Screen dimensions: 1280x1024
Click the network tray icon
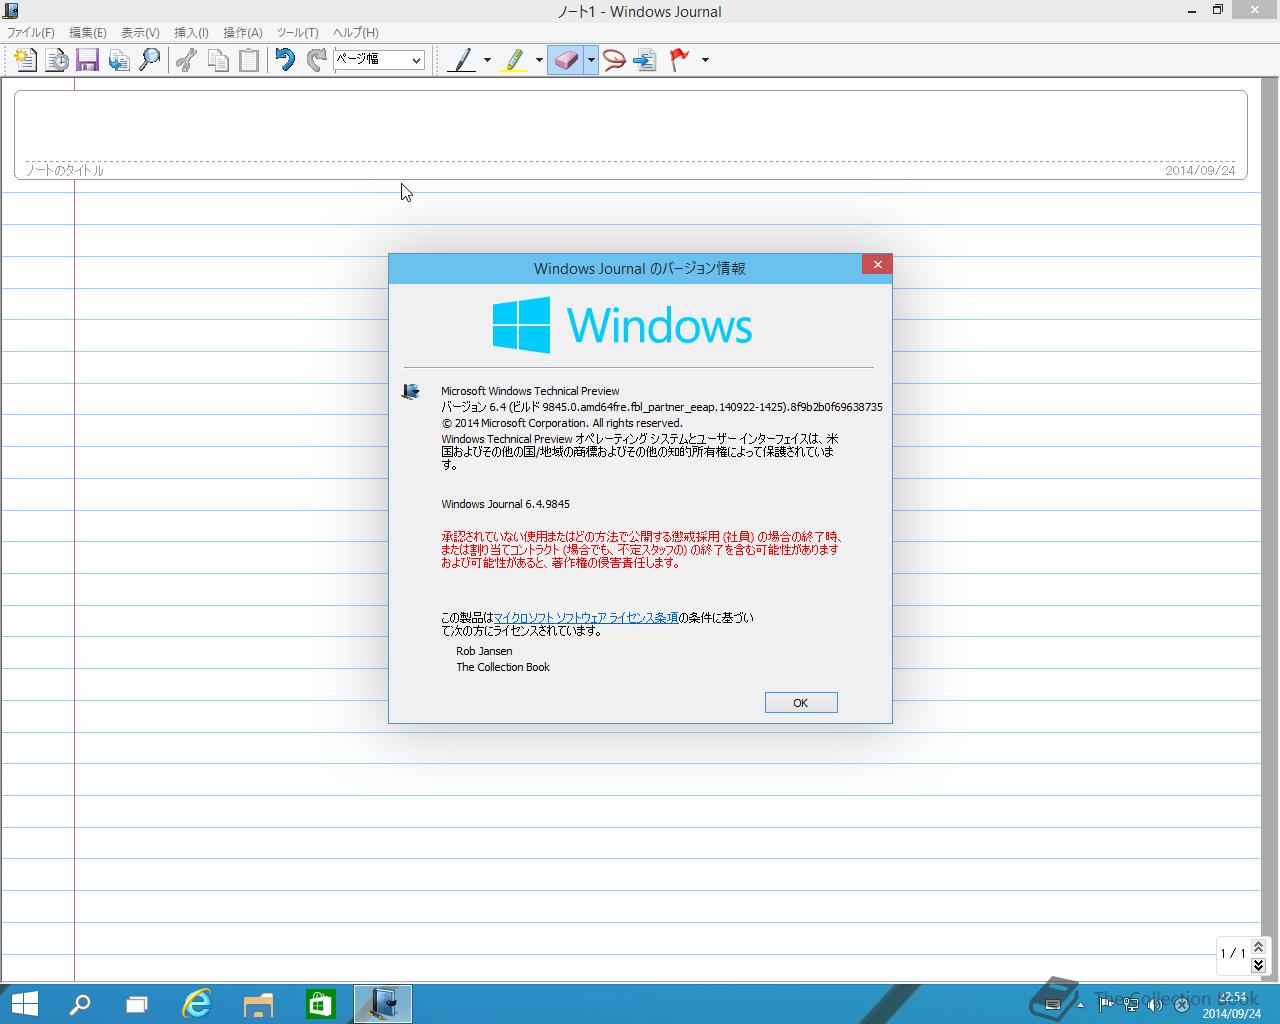1131,1005
